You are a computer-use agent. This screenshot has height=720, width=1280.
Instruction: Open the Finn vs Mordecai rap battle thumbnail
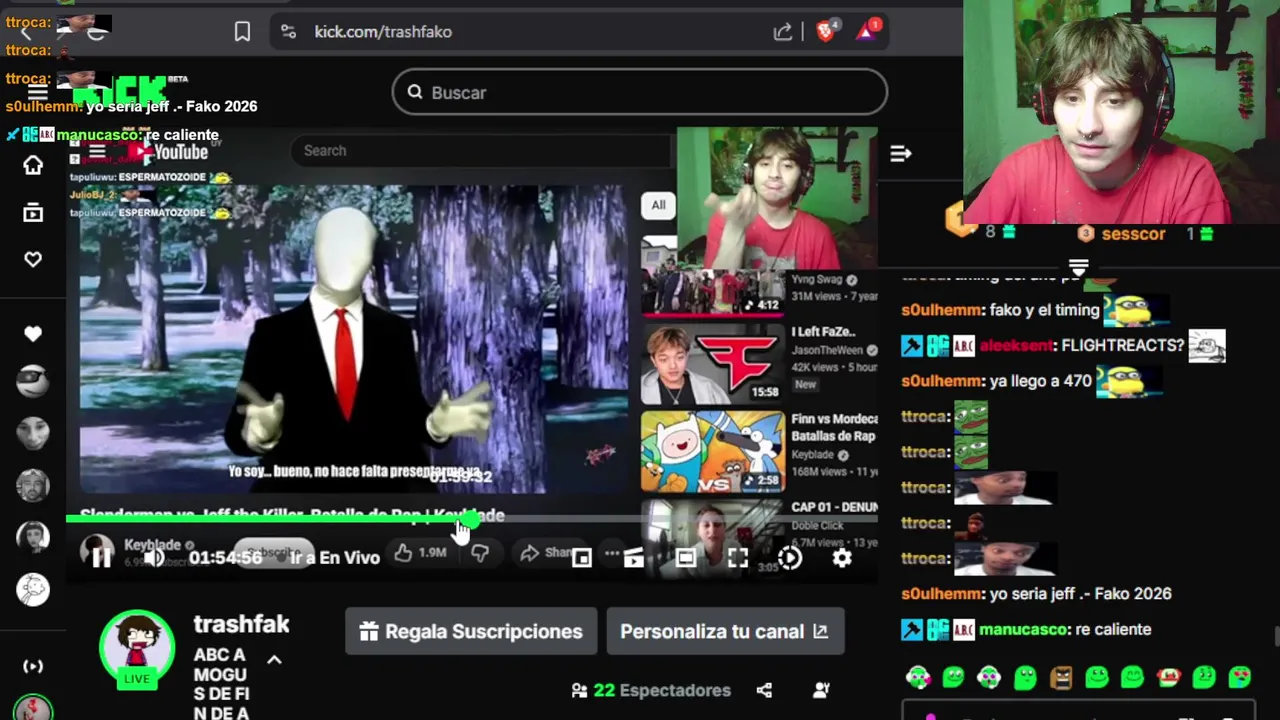coord(713,451)
